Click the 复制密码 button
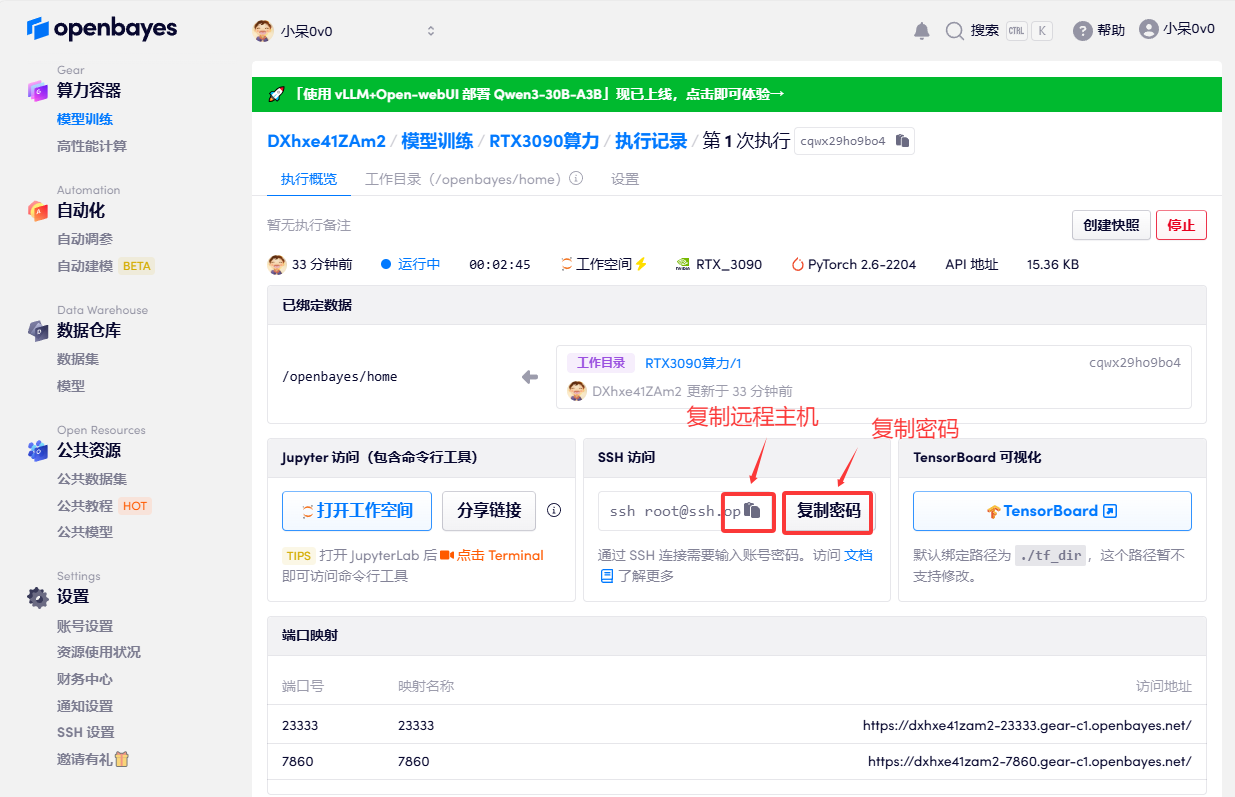The image size is (1235, 797). [828, 510]
